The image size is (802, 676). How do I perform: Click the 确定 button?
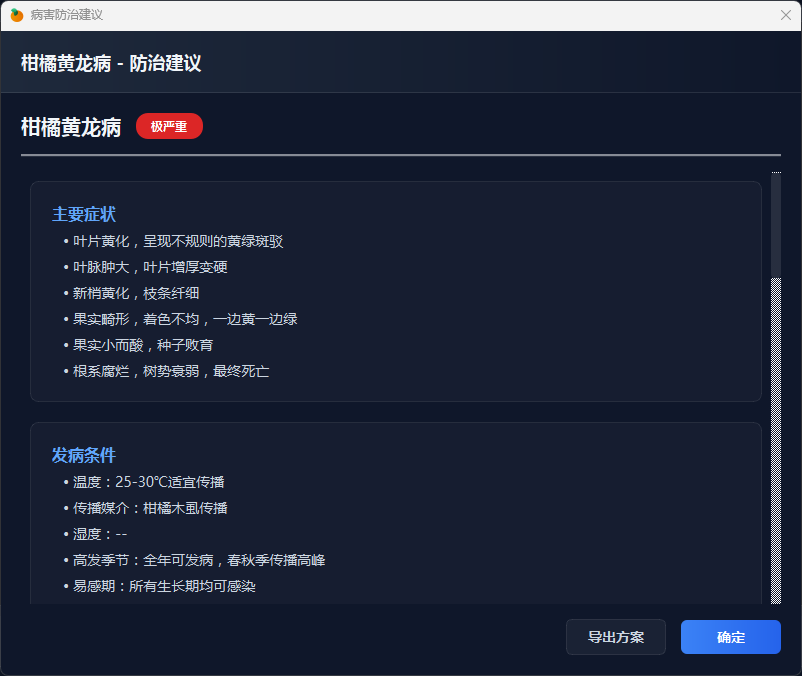point(730,637)
